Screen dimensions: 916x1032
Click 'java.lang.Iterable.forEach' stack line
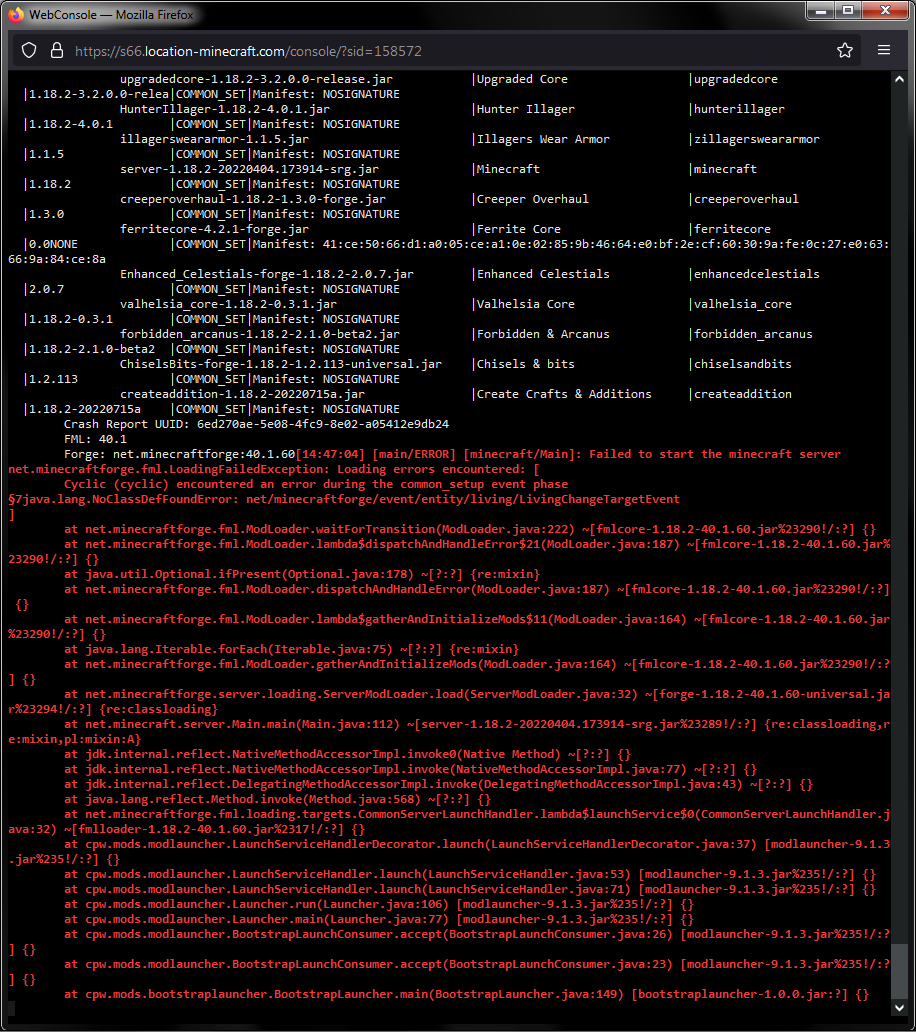pyautogui.click(x=291, y=649)
